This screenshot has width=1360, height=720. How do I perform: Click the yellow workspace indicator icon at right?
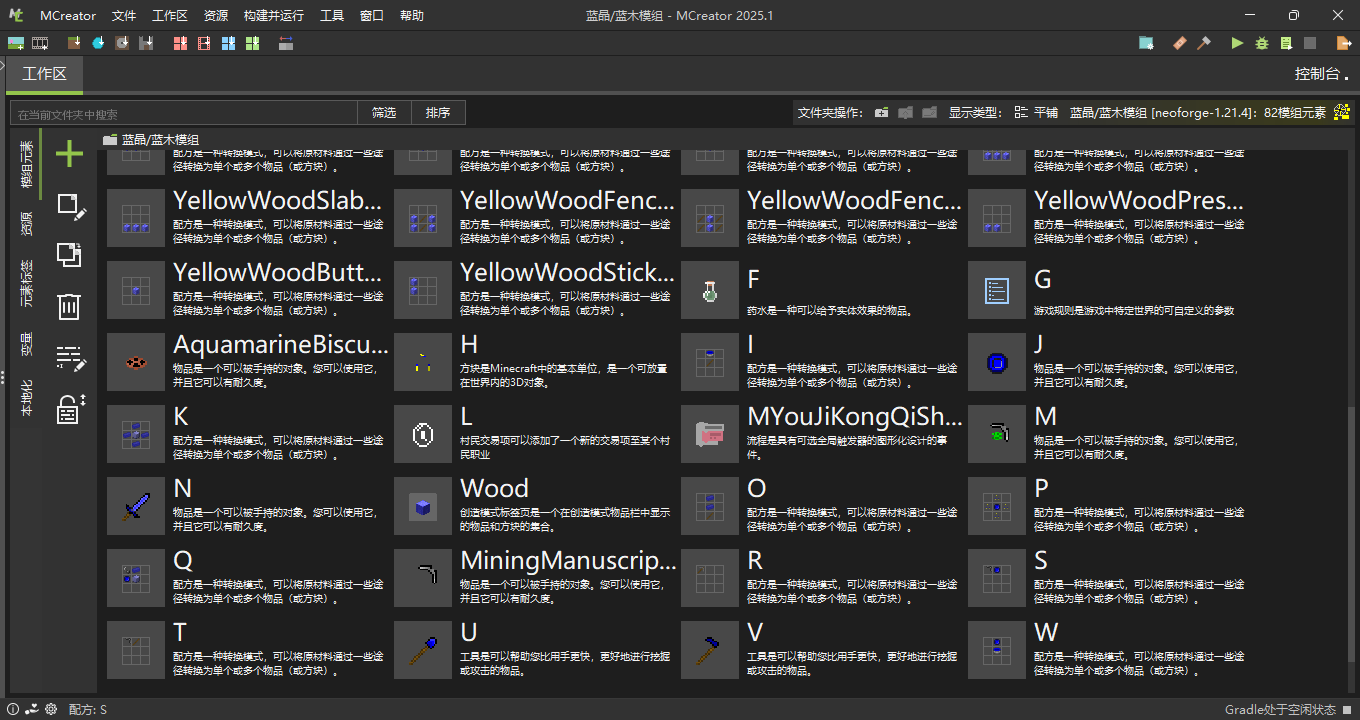click(1342, 112)
